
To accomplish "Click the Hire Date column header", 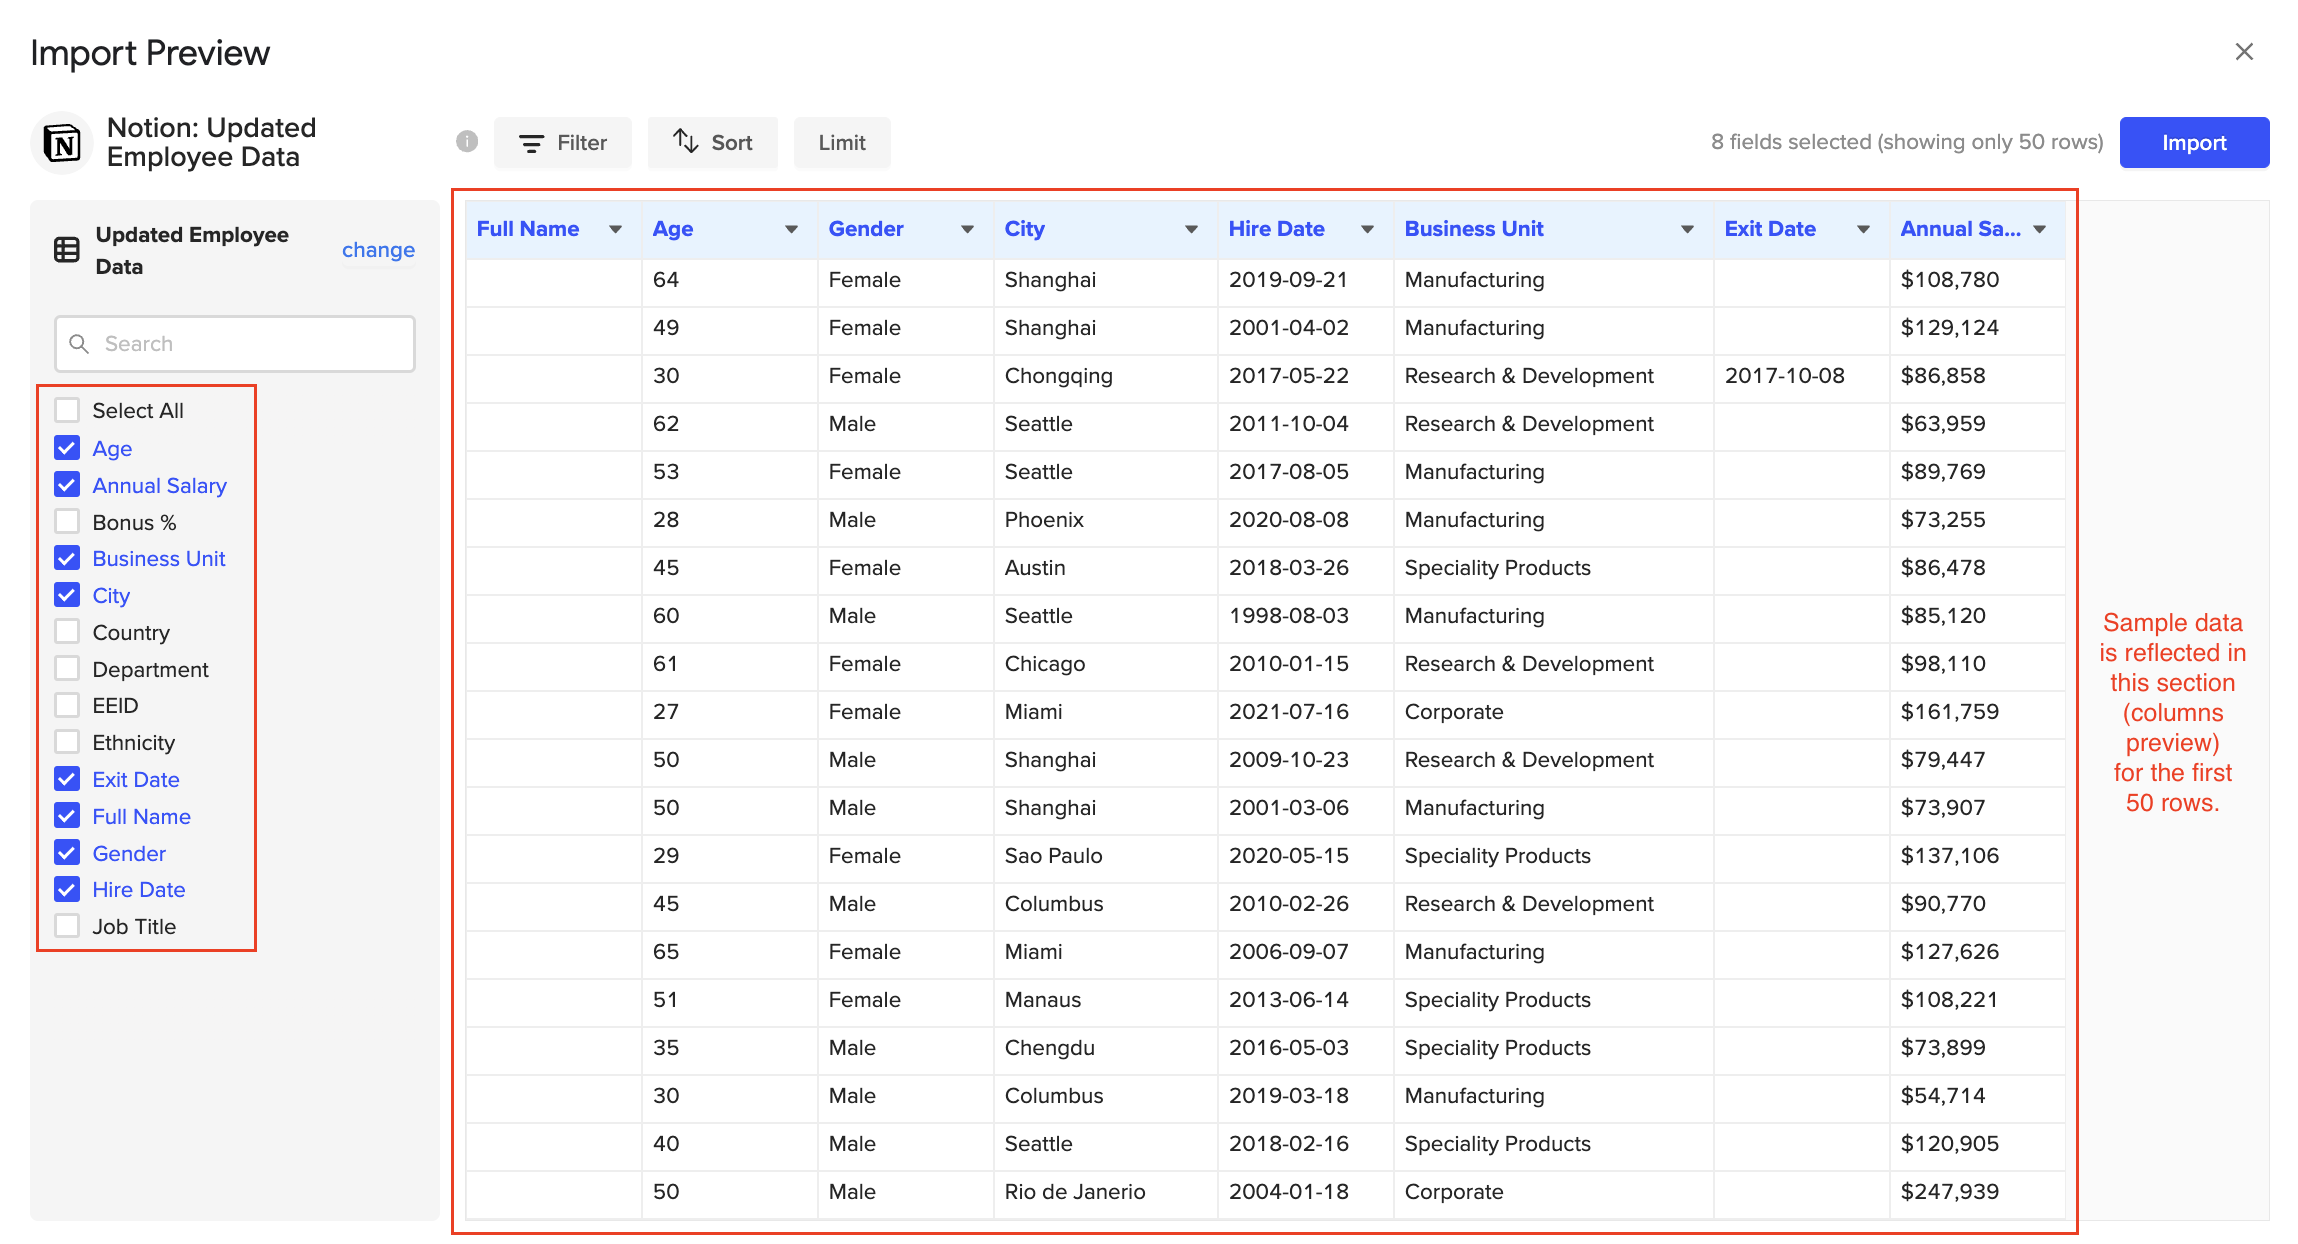I will click(x=1277, y=229).
